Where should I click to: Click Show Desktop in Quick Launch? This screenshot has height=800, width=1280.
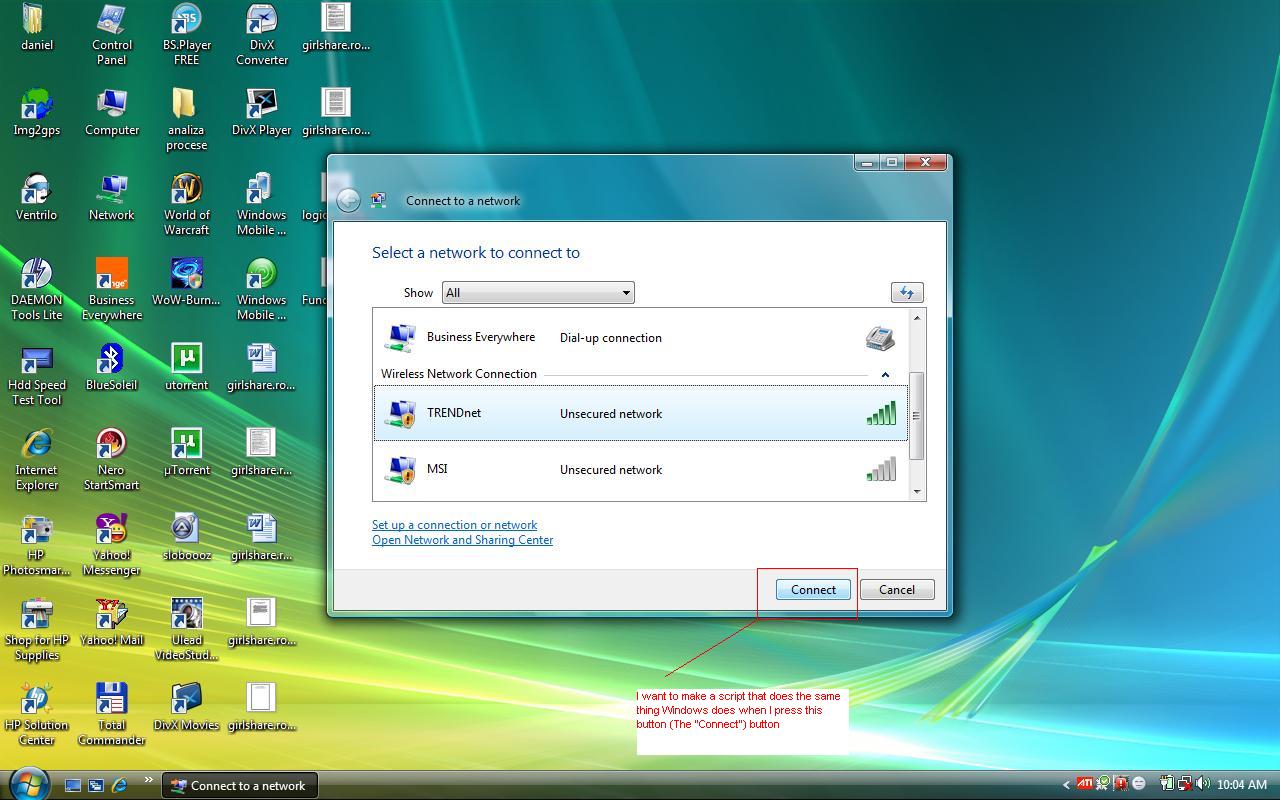[x=73, y=785]
